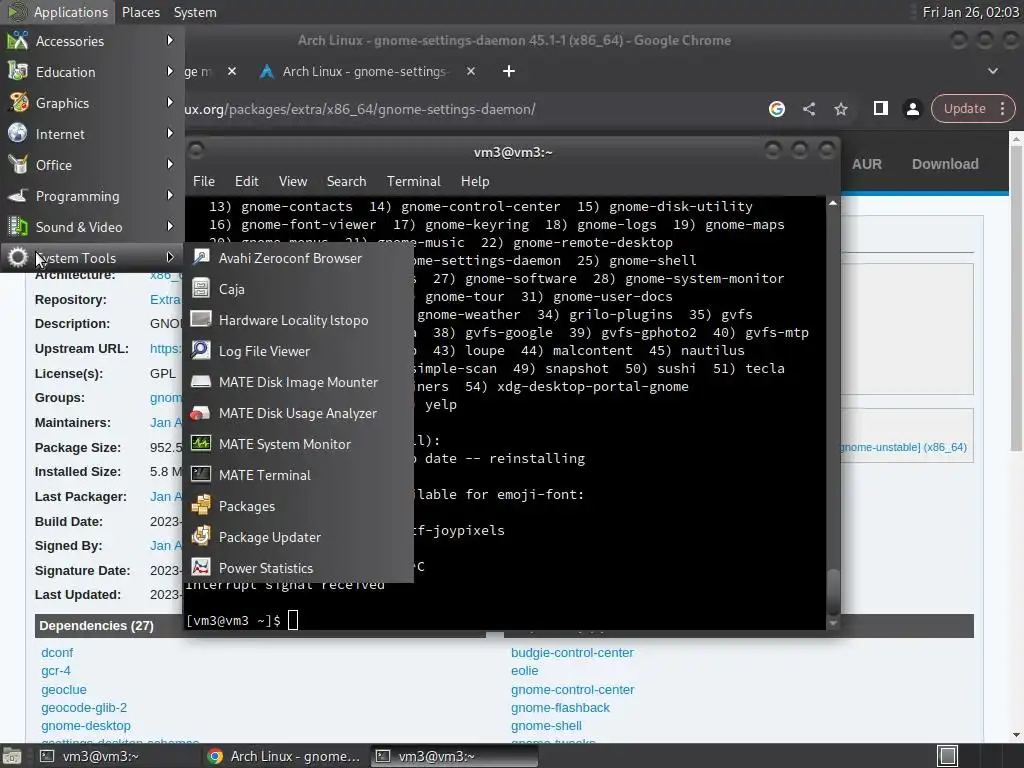Open Chrome three-dot menu
The width and height of the screenshot is (1024, 768).
pos(1002,108)
